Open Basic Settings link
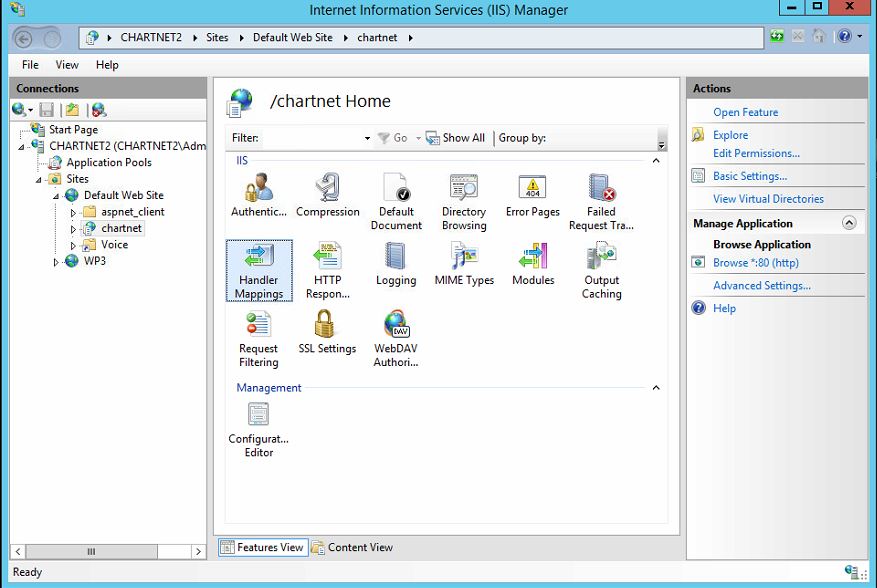Viewport: 877px width, 588px height. [x=750, y=176]
